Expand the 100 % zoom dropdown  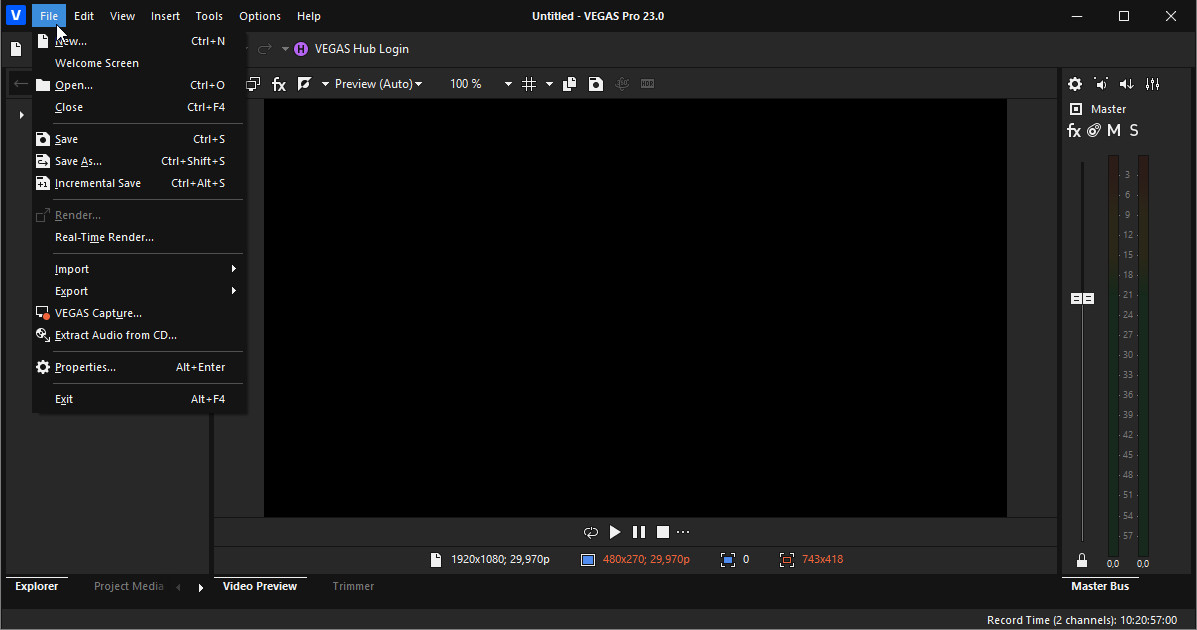[x=508, y=84]
